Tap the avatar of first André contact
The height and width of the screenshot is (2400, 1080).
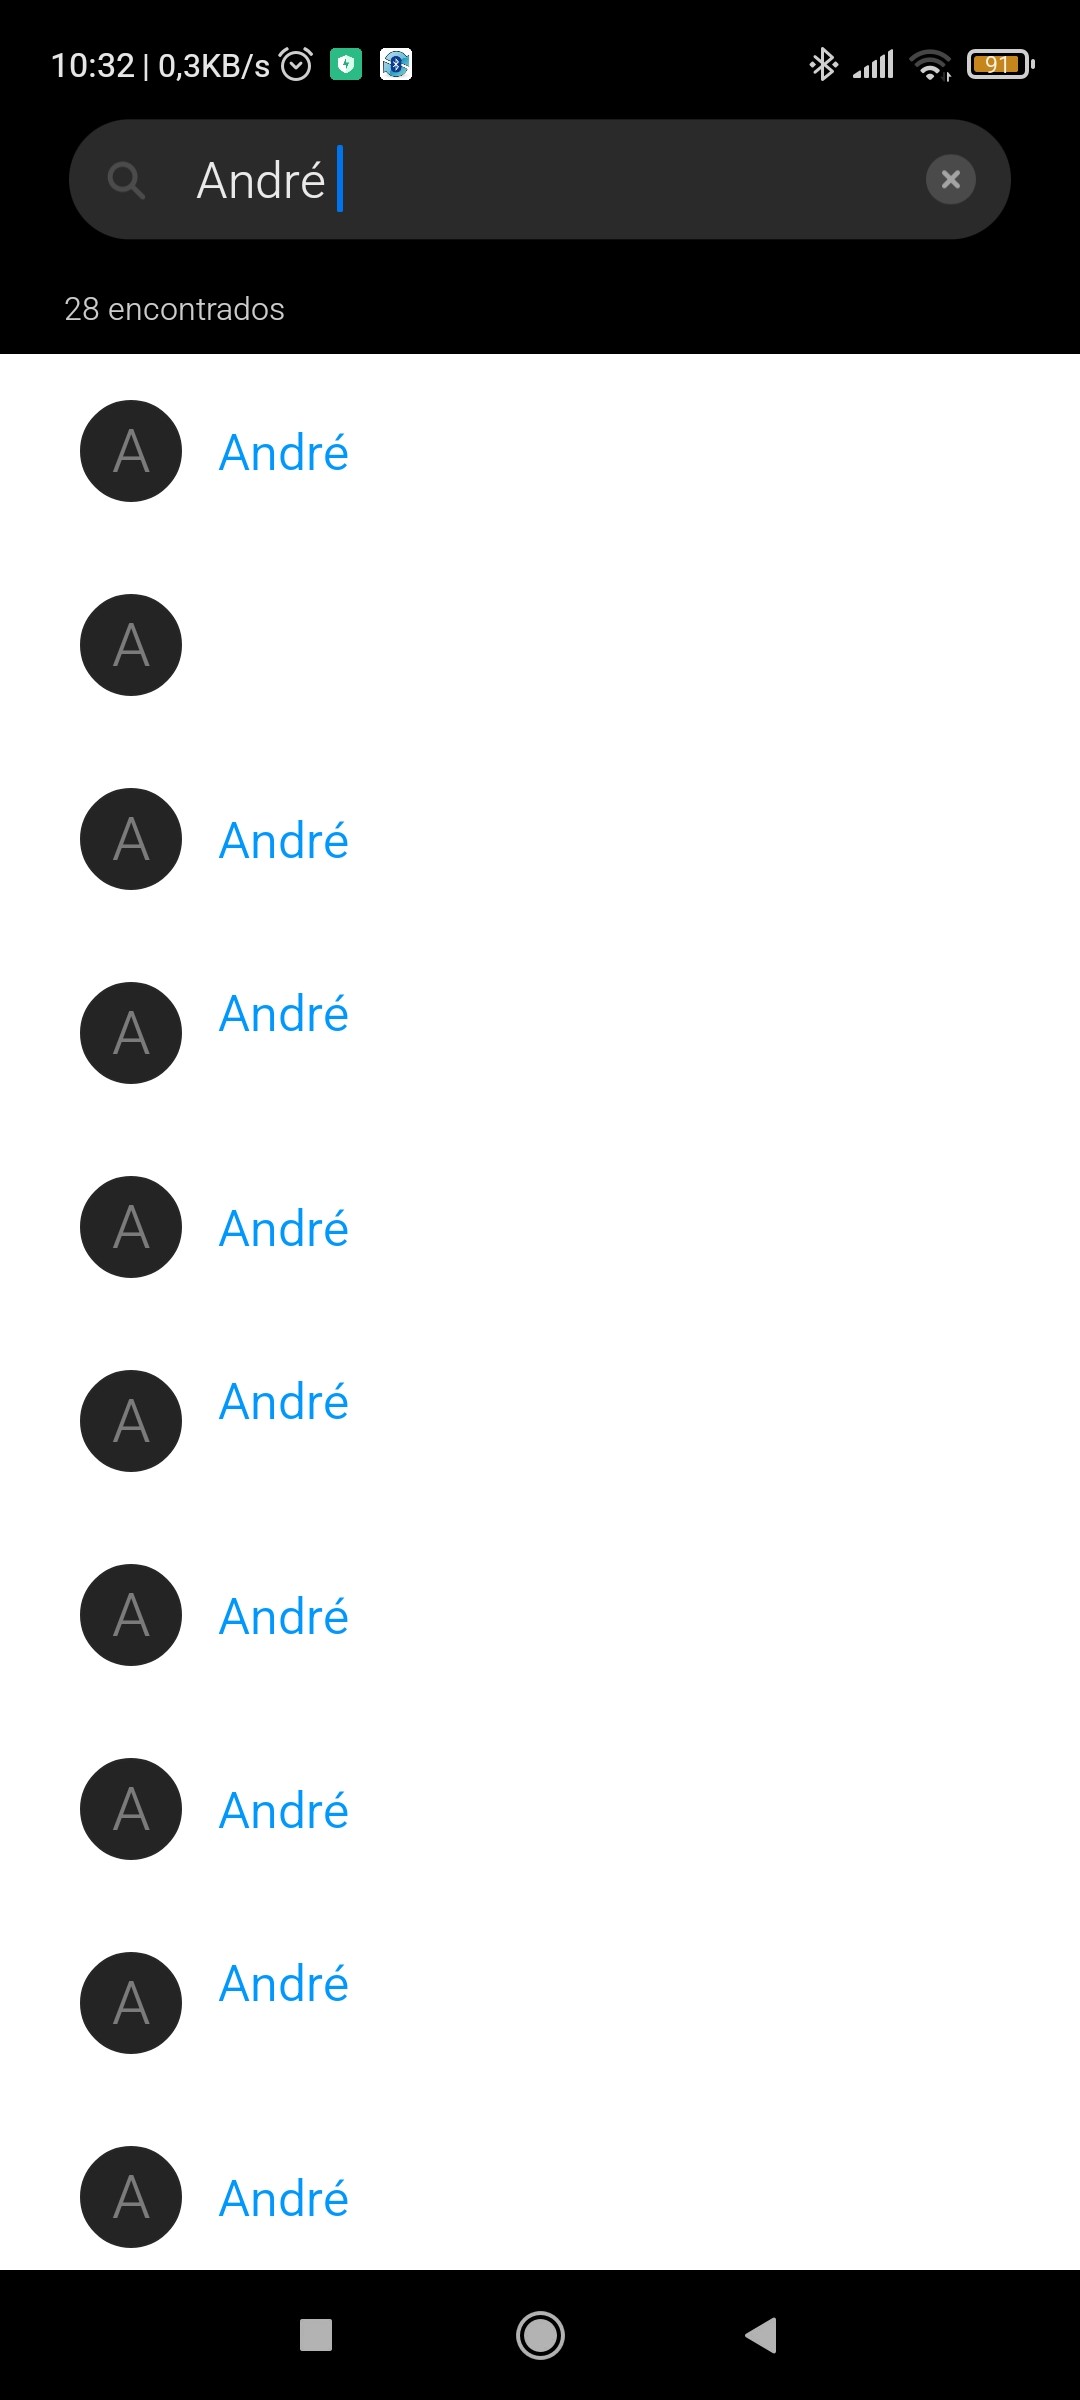point(131,451)
